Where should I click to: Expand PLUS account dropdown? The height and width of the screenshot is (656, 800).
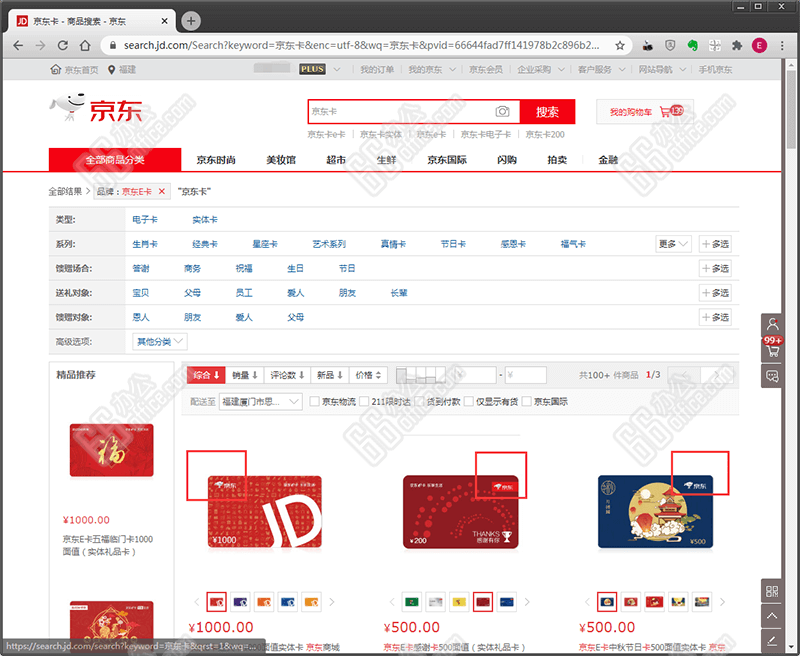(337, 69)
